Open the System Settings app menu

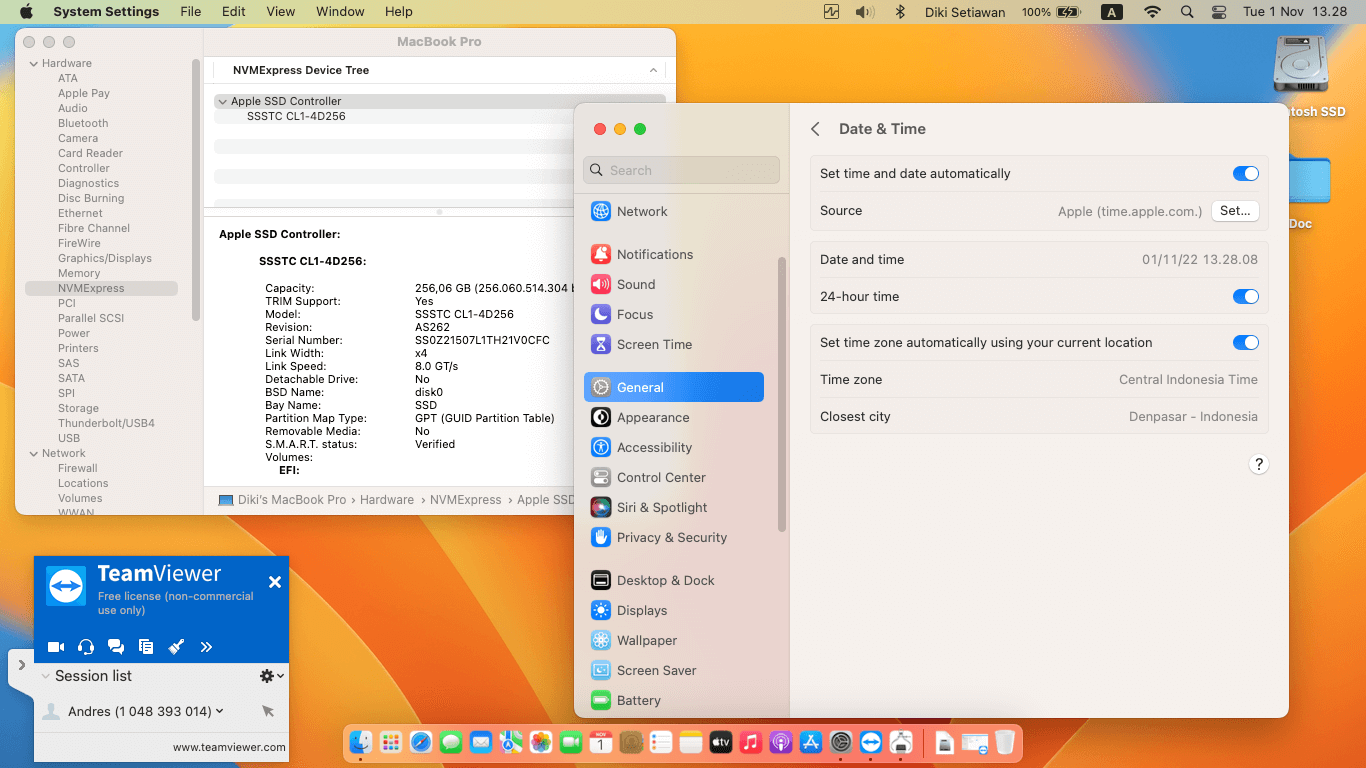(x=106, y=12)
